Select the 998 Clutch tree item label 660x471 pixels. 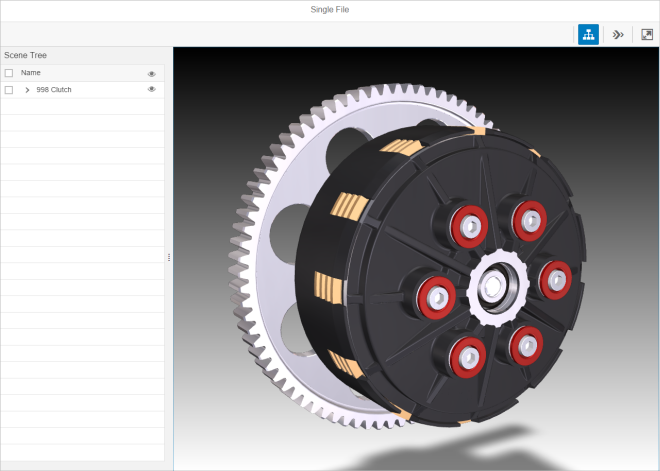pos(54,90)
